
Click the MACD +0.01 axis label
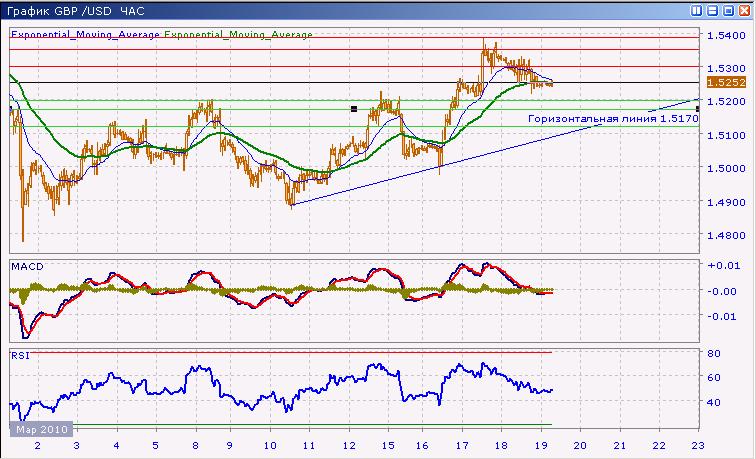tap(721, 265)
